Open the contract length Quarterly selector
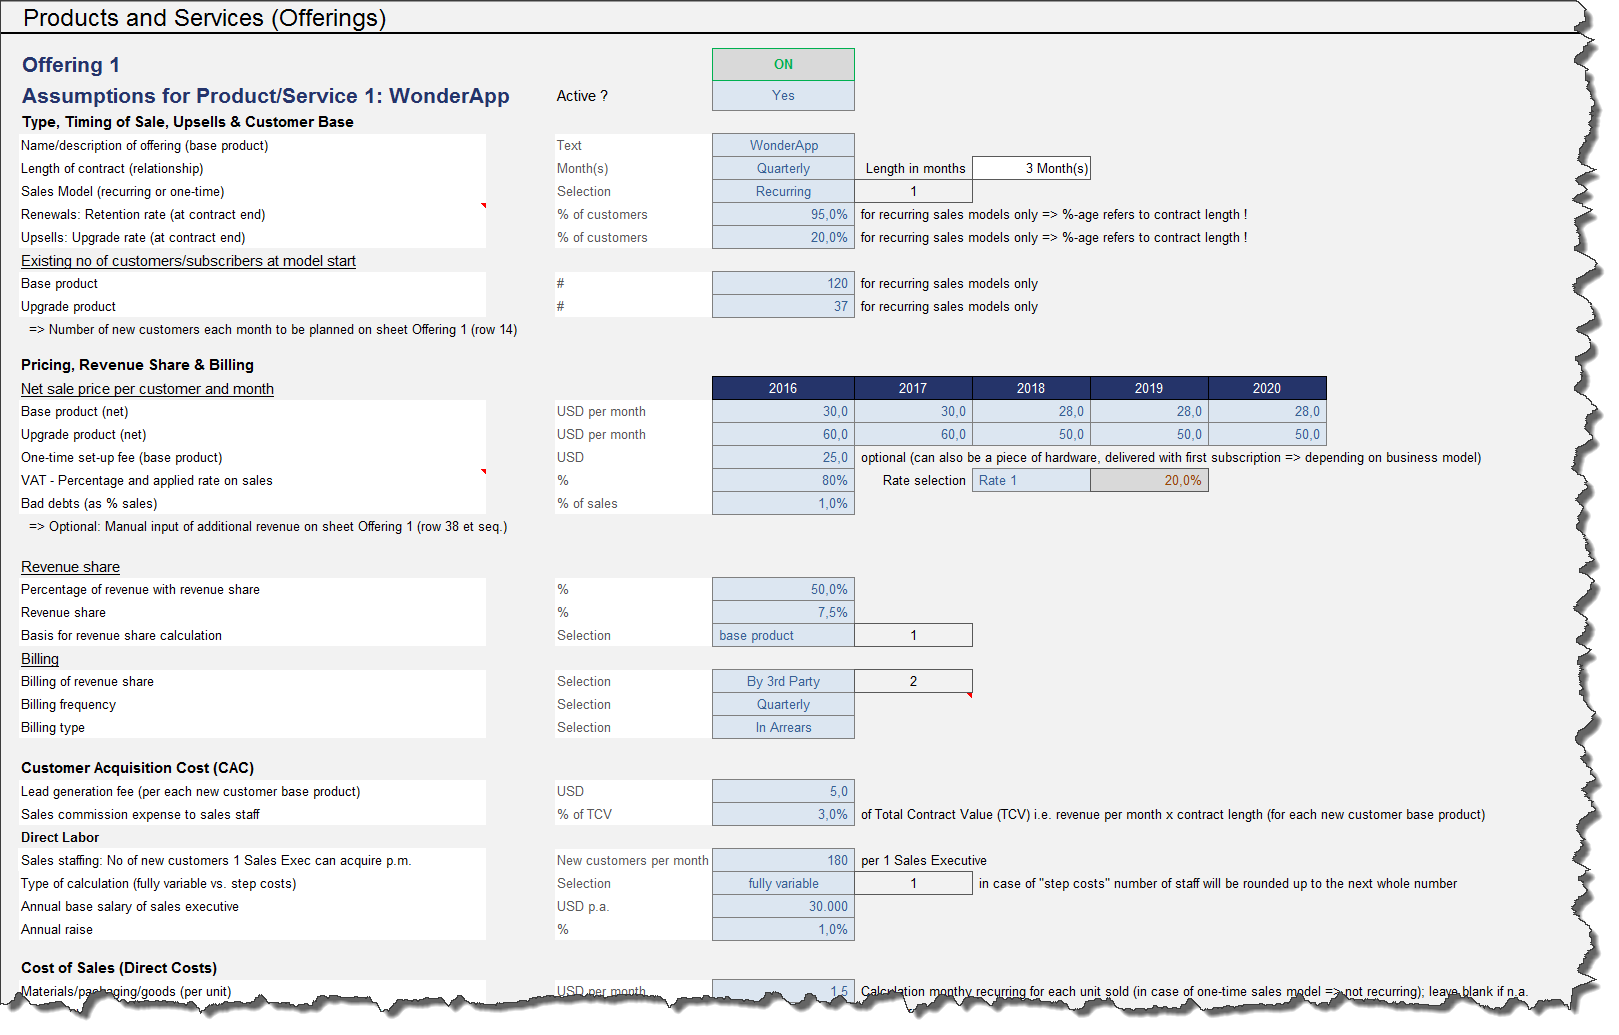This screenshot has width=1619, height=1035. (782, 168)
